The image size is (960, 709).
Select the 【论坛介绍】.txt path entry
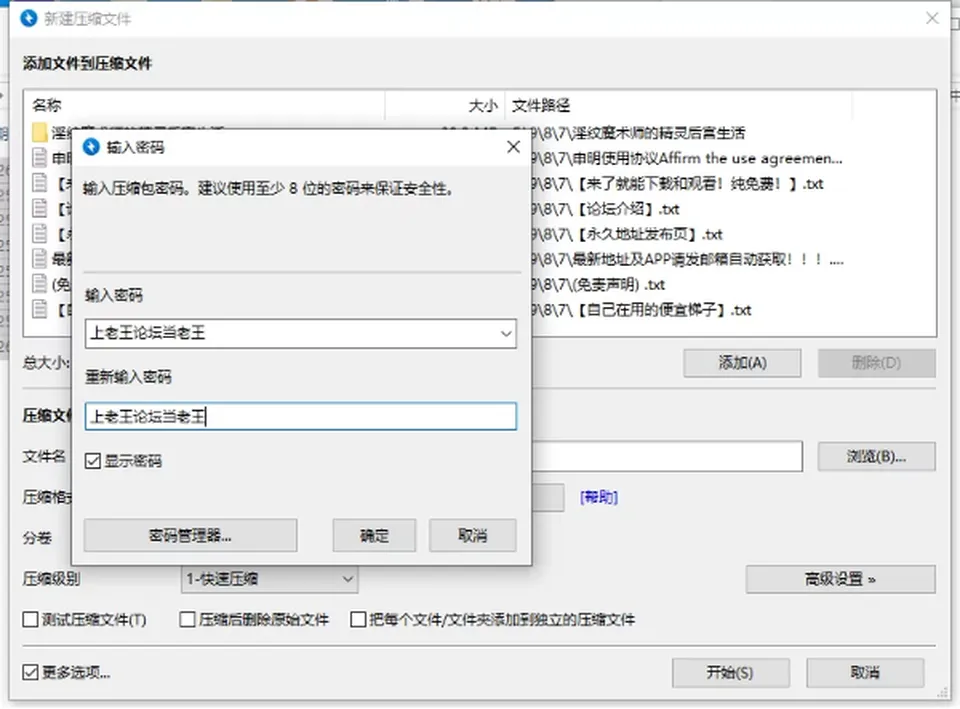[606, 208]
